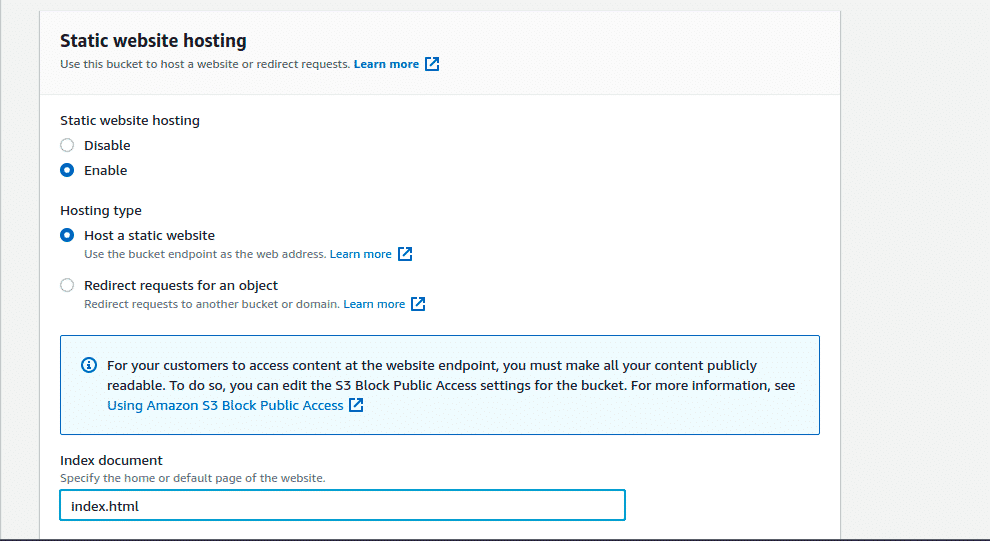Click external-link icon after bucket endpoint Learn more
Image resolution: width=990 pixels, height=541 pixels.
coord(405,254)
